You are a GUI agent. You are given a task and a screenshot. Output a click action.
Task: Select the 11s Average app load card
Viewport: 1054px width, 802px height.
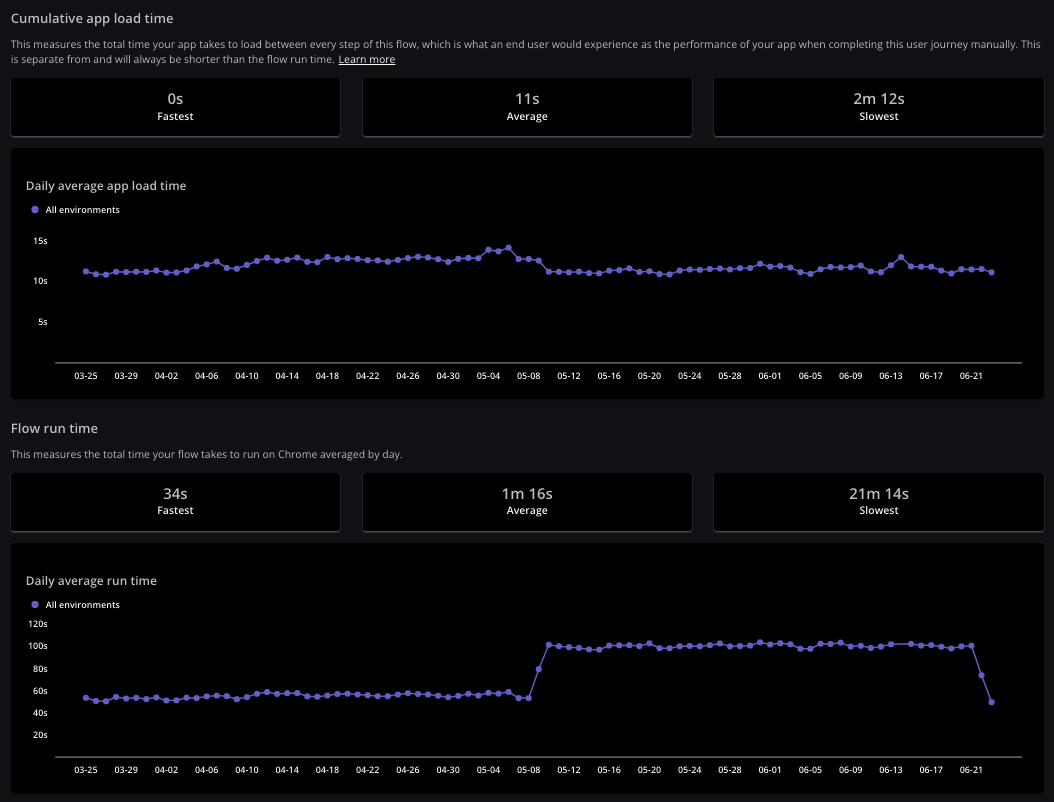527,107
